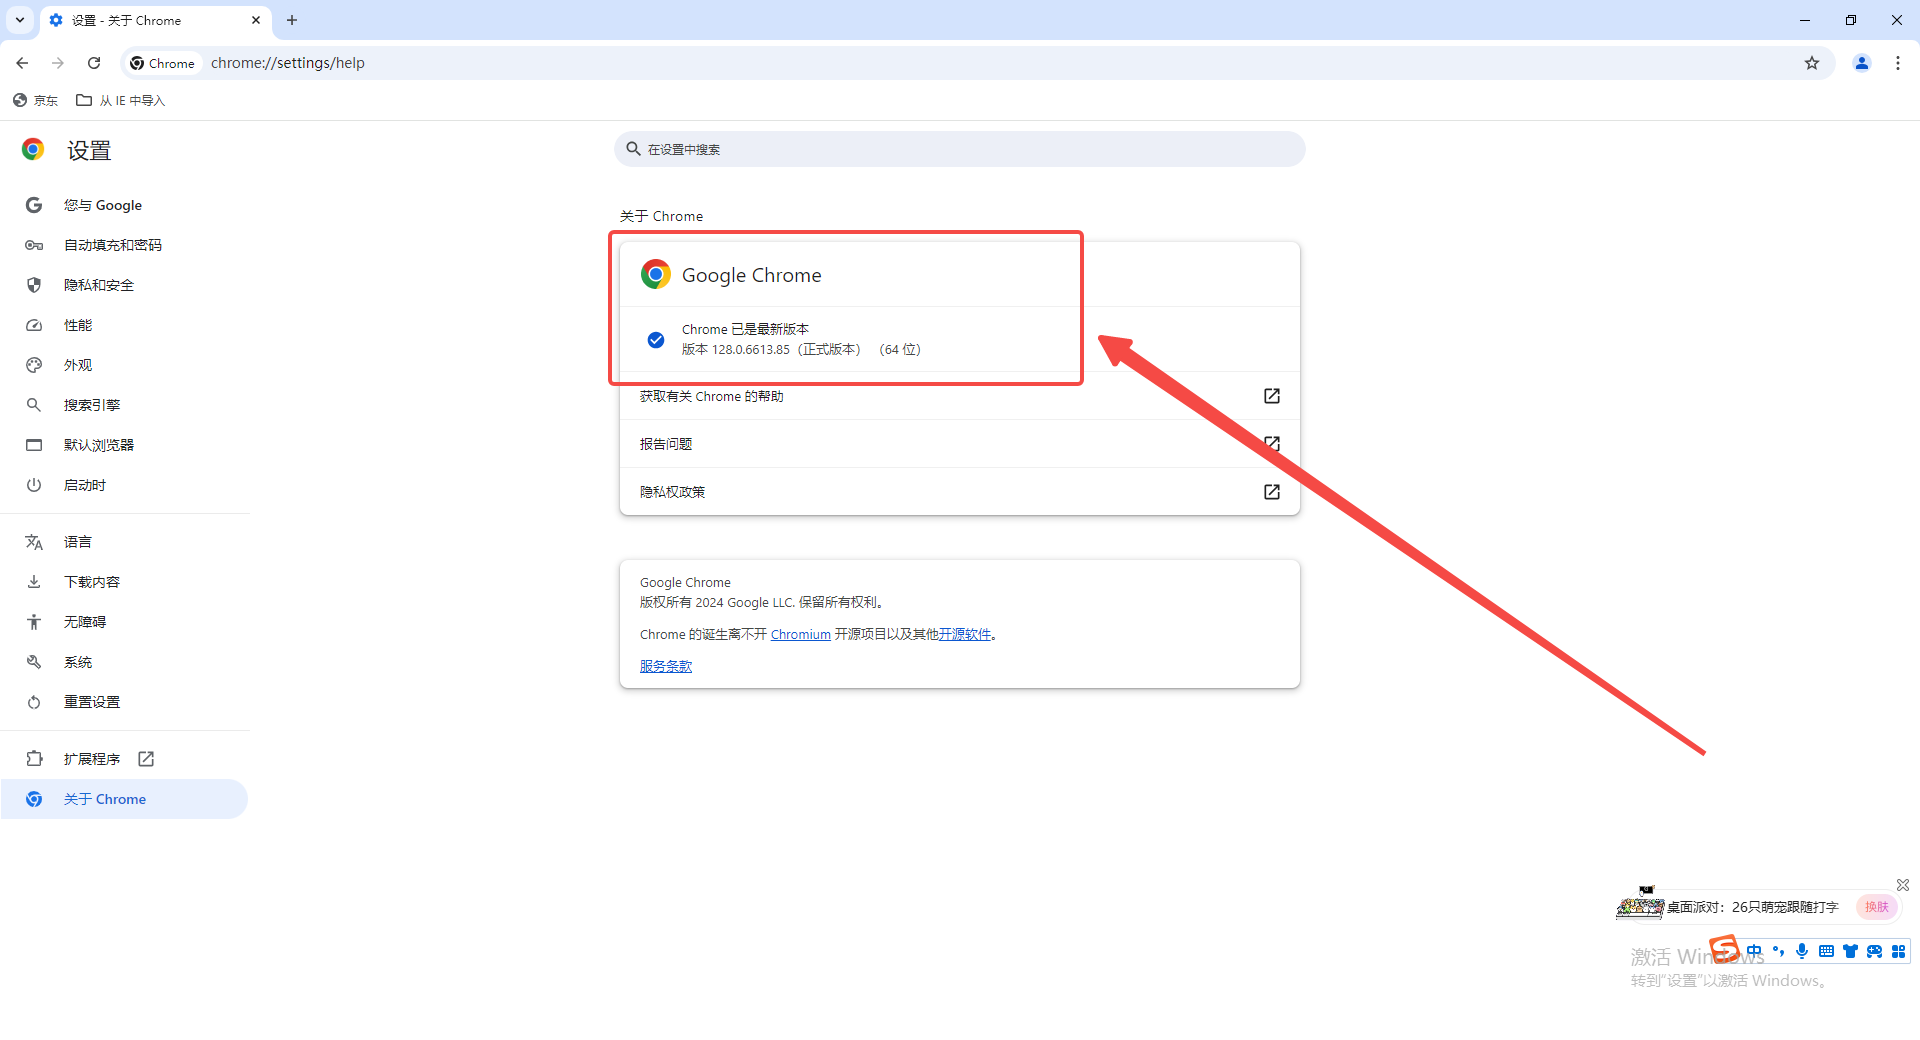This screenshot has width=1920, height=1040.
Task: Click the 系统 wrench icon
Action: click(34, 662)
